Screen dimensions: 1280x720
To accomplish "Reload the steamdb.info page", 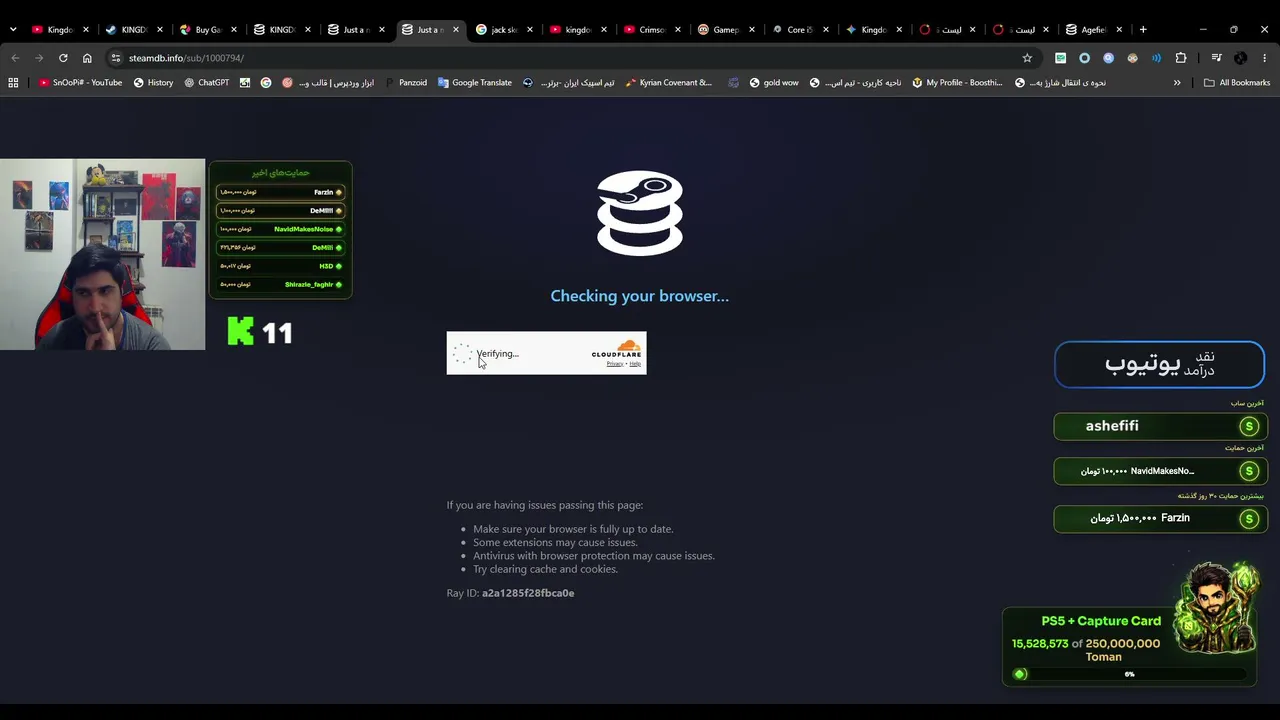I will 63,58.
